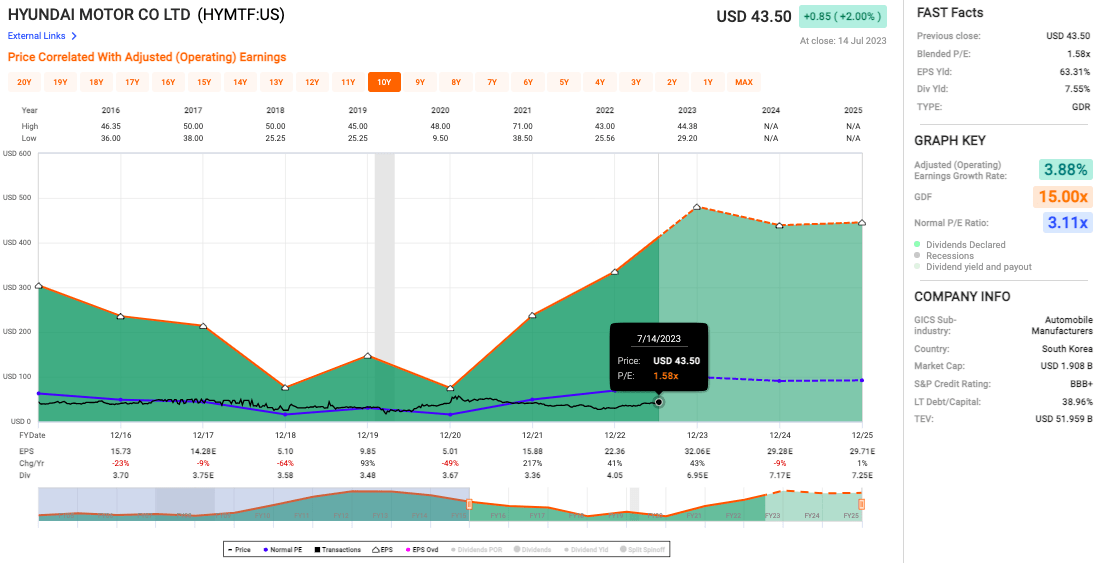Enable Split Spinoff in legend

[x=644, y=550]
